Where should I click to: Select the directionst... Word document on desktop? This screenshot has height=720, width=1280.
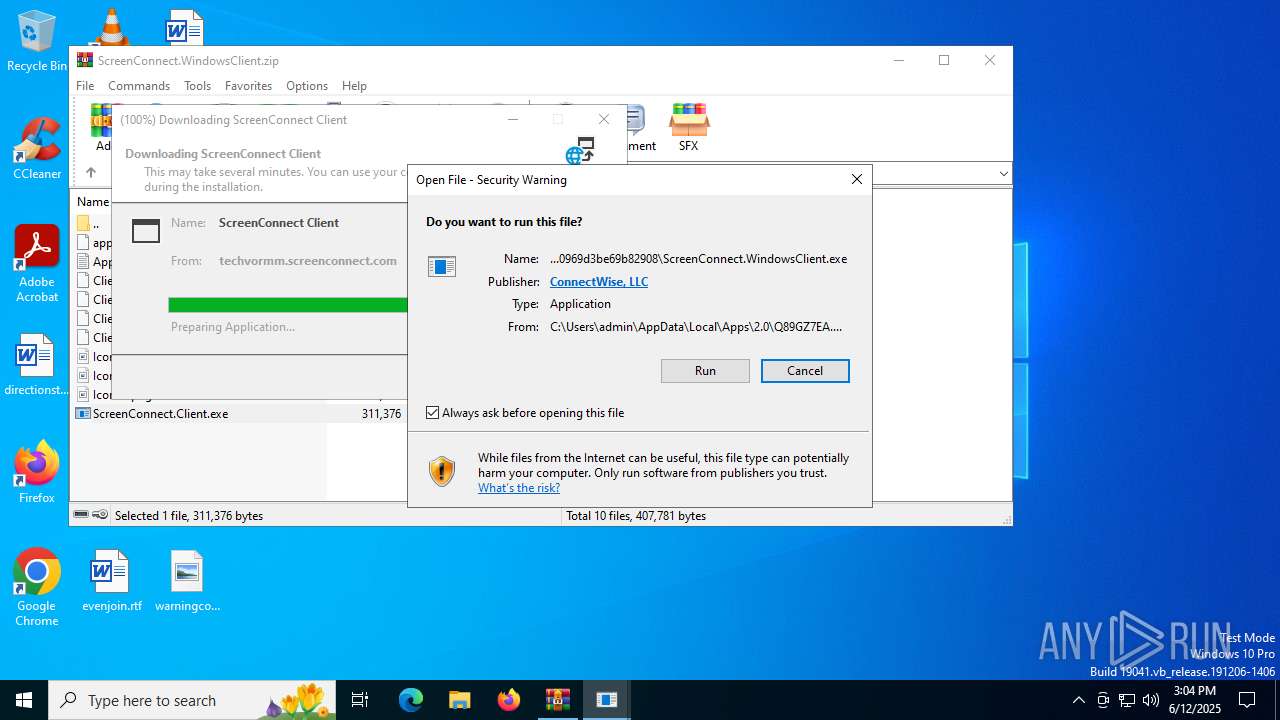click(37, 365)
